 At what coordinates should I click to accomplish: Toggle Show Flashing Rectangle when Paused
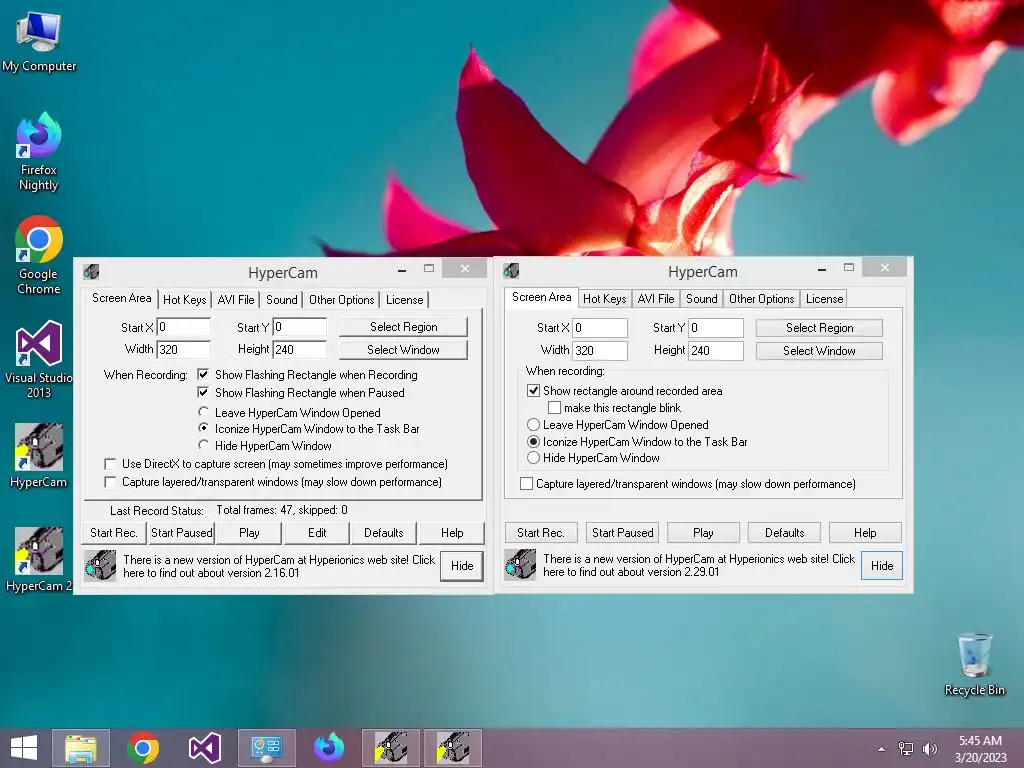203,392
